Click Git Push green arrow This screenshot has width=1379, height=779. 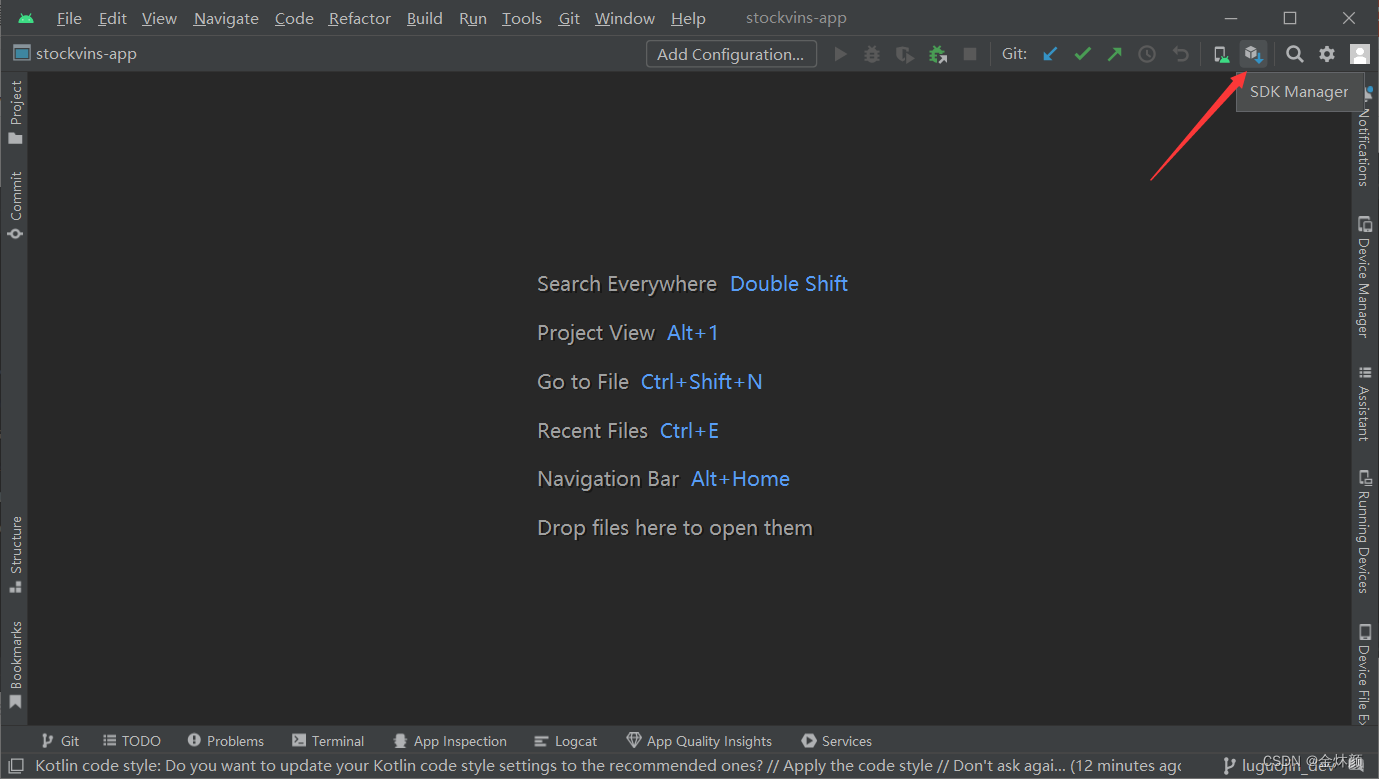pos(1114,54)
